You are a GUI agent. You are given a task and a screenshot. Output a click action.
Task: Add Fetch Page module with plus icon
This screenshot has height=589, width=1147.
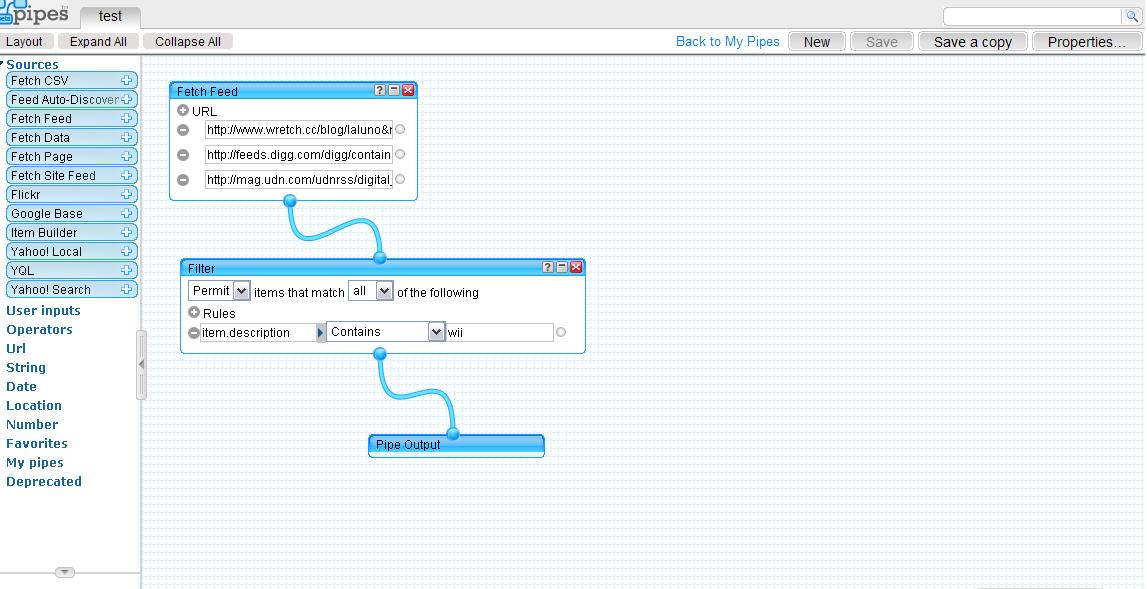pyautogui.click(x=127, y=157)
